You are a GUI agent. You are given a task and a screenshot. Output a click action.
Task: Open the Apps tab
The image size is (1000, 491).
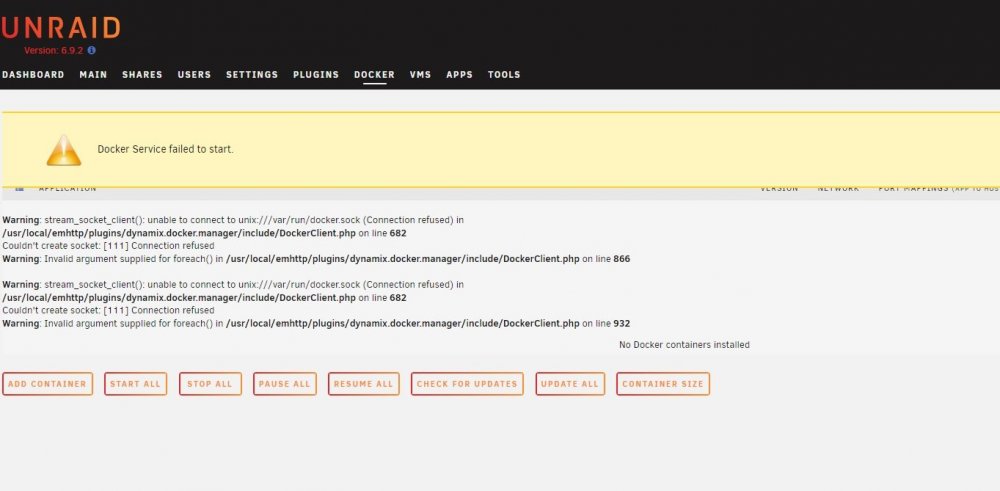459,75
